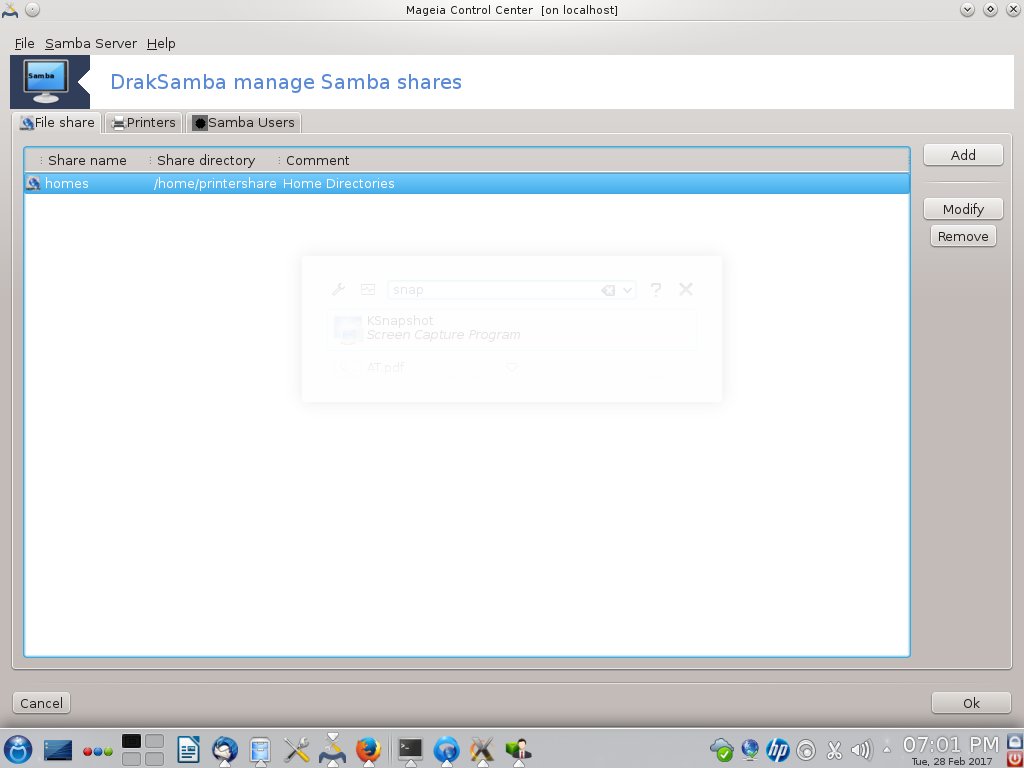Viewport: 1024px width, 768px height.
Task: Open the Klipper scissors clipboard icon
Action: [834, 750]
